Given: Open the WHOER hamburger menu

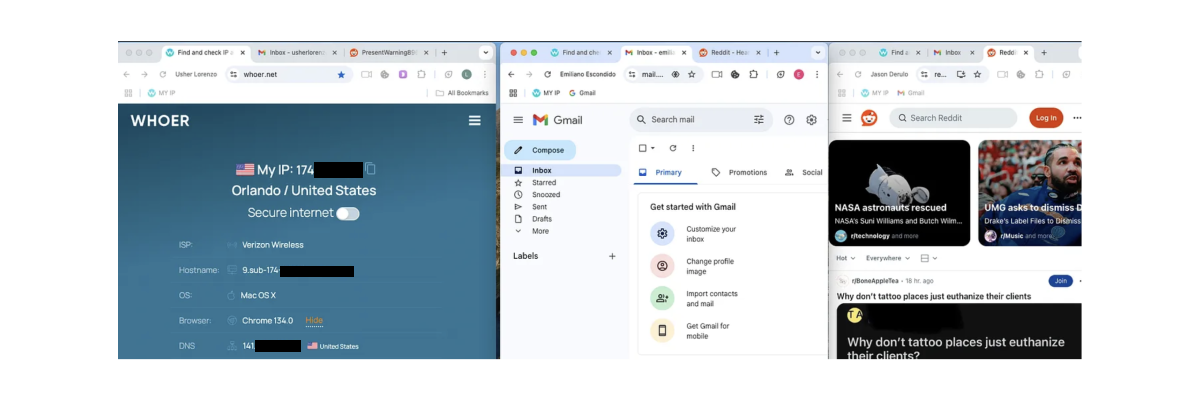Looking at the screenshot, I should 475,121.
